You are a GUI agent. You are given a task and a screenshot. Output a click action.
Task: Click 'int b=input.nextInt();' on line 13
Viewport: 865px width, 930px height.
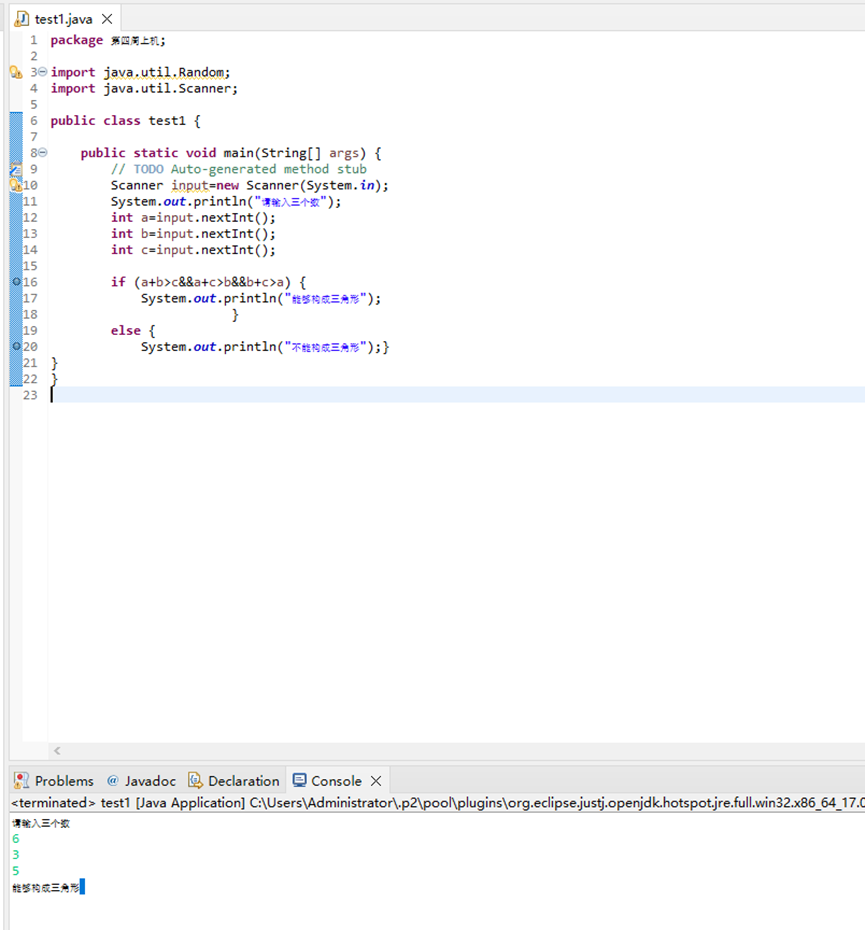(x=193, y=234)
